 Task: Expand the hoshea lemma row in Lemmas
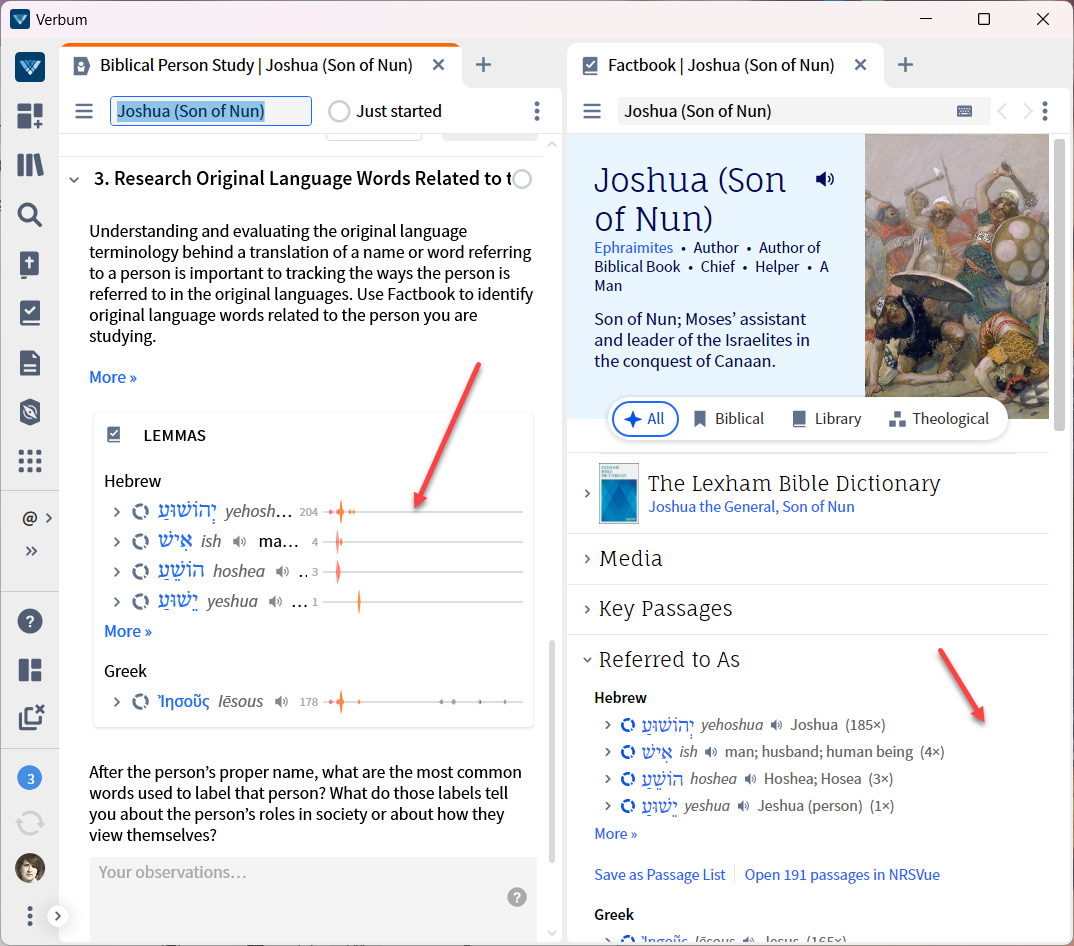(x=116, y=571)
